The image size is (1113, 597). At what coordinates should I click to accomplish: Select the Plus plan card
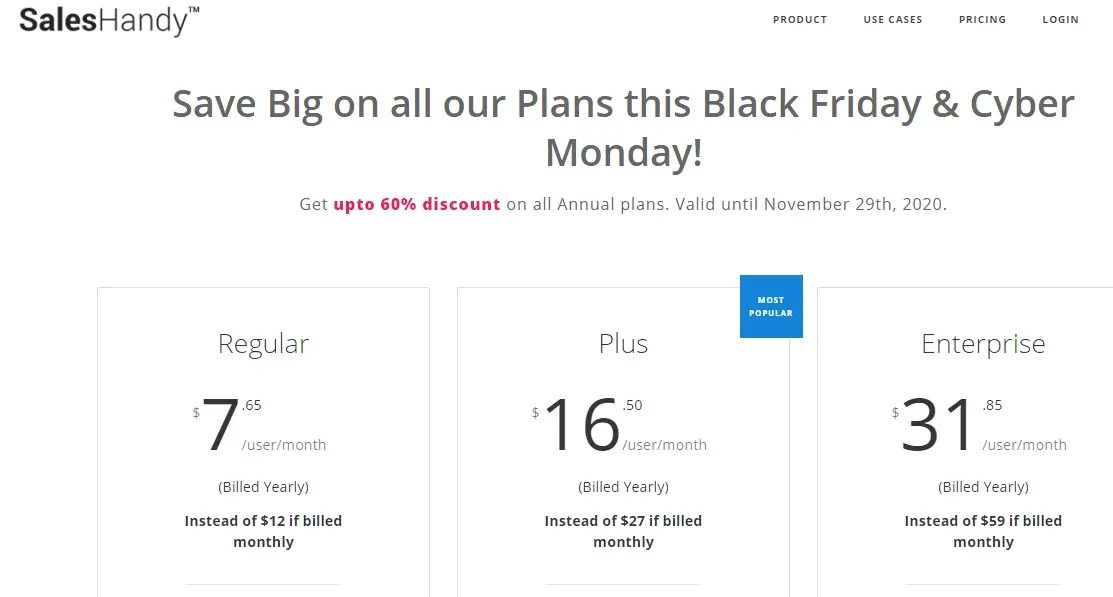623,440
